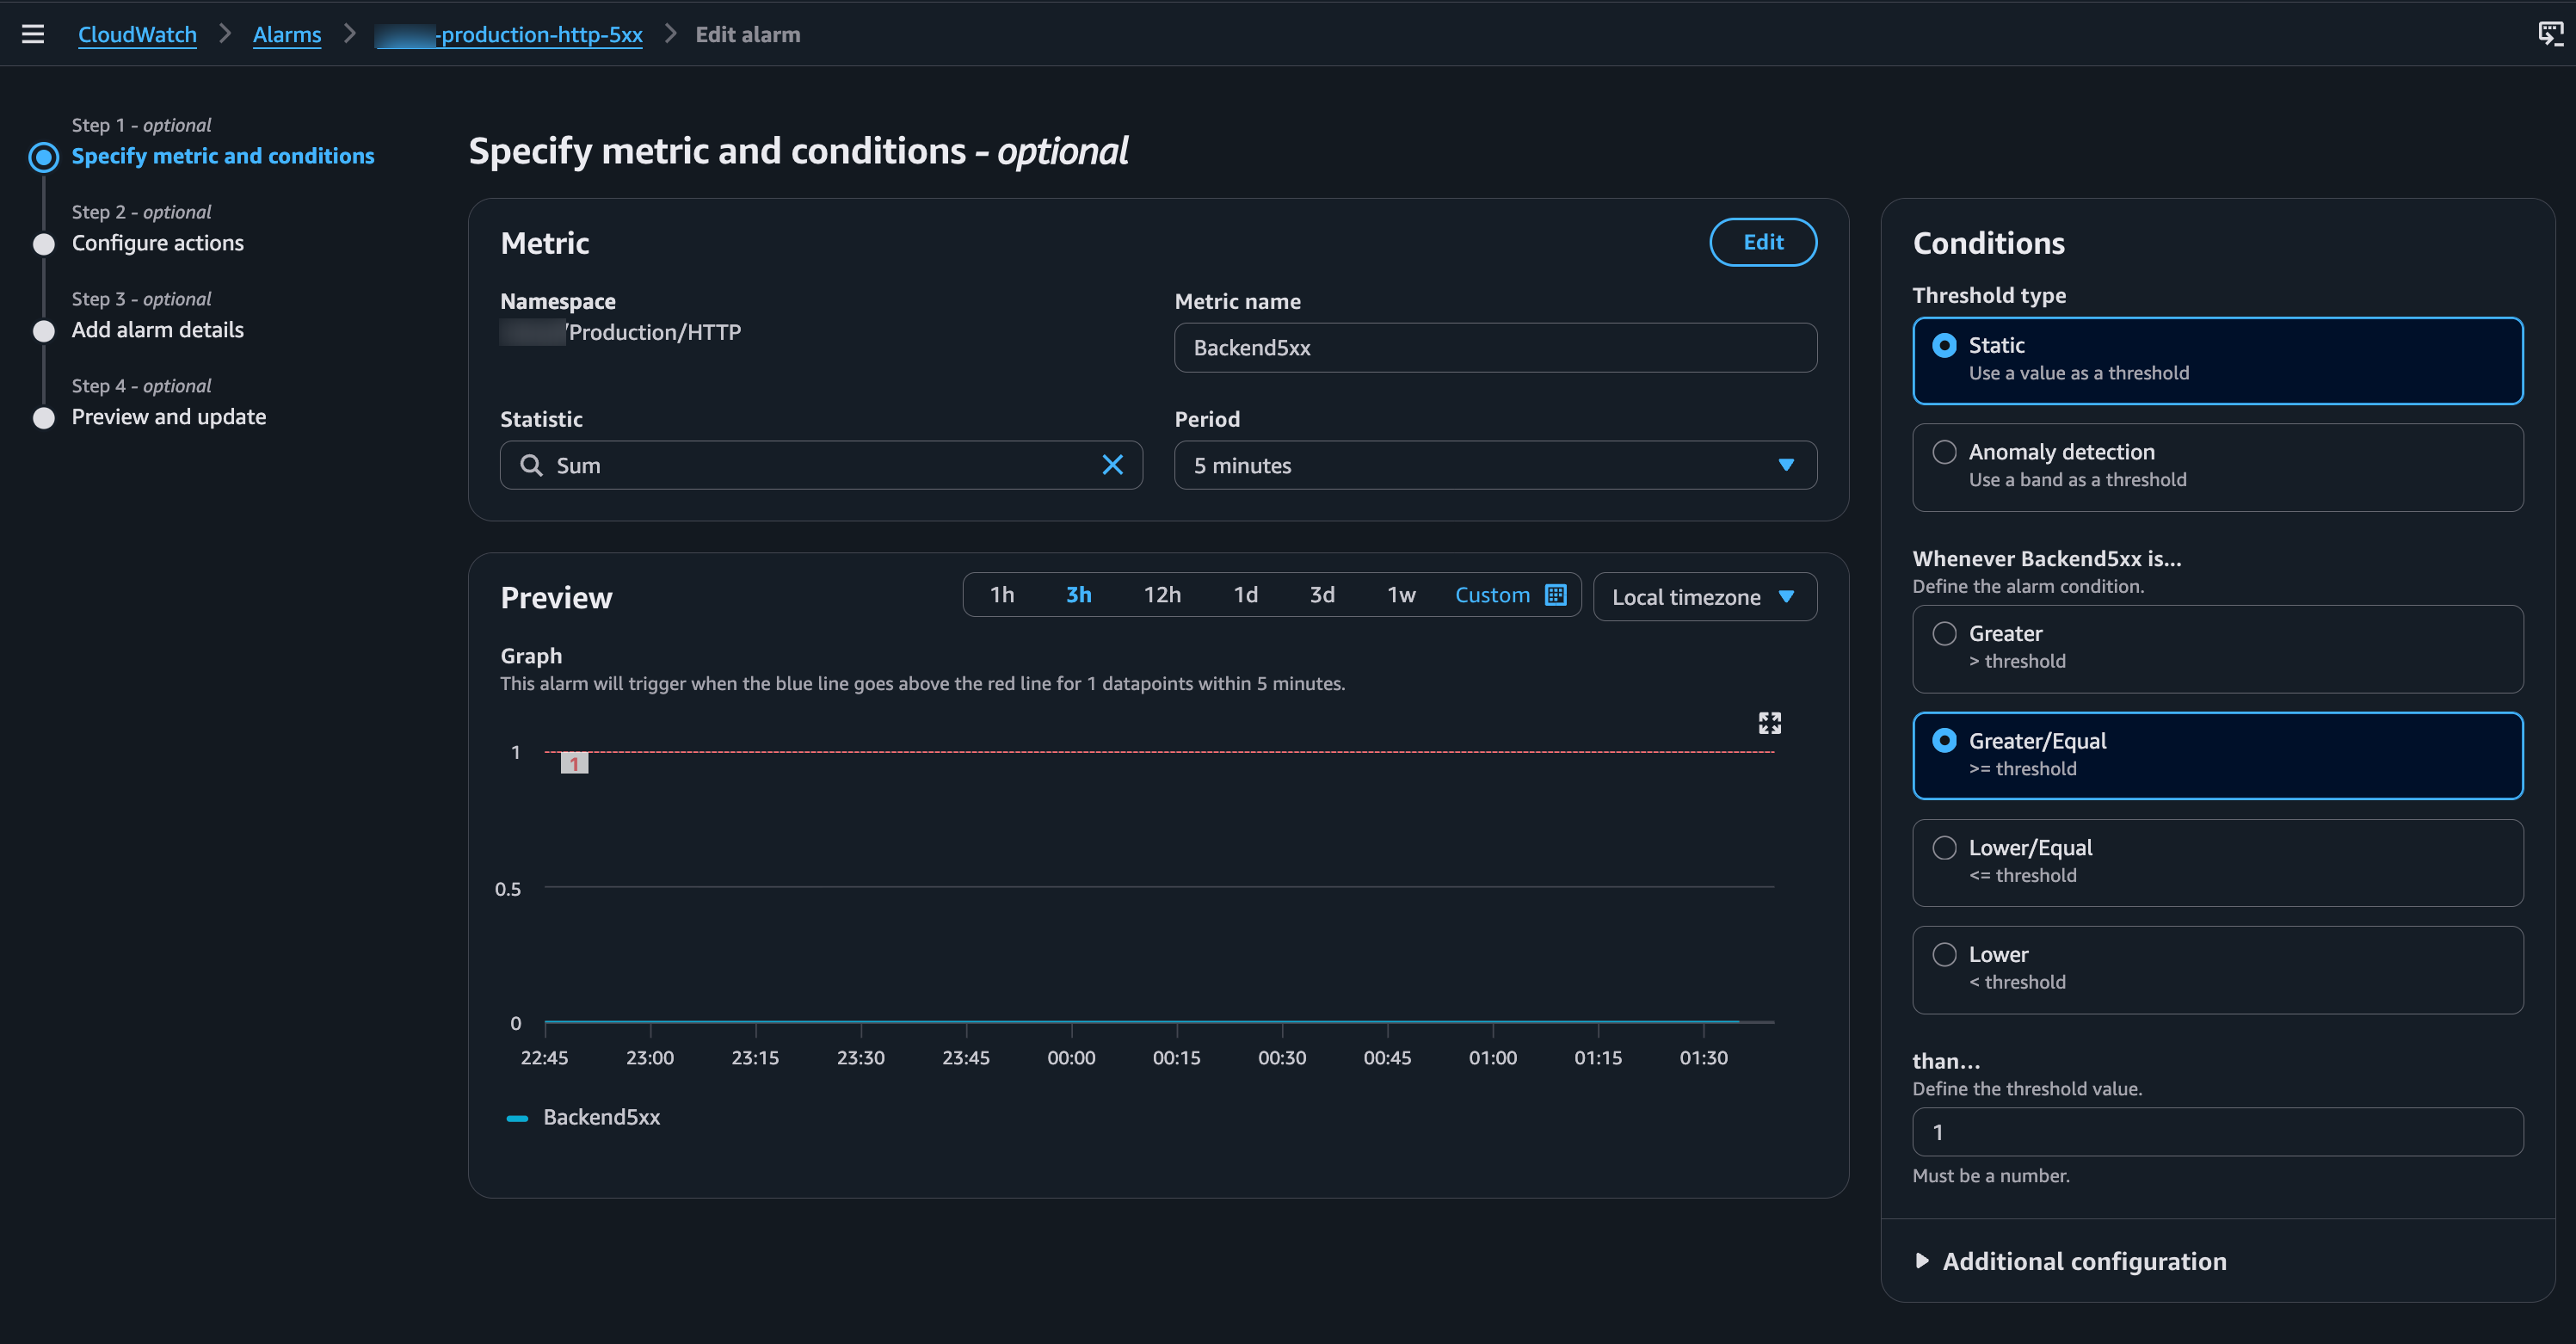Open the Custom range calendar icon
Screen dimensions: 2576x1344
pos(1555,595)
